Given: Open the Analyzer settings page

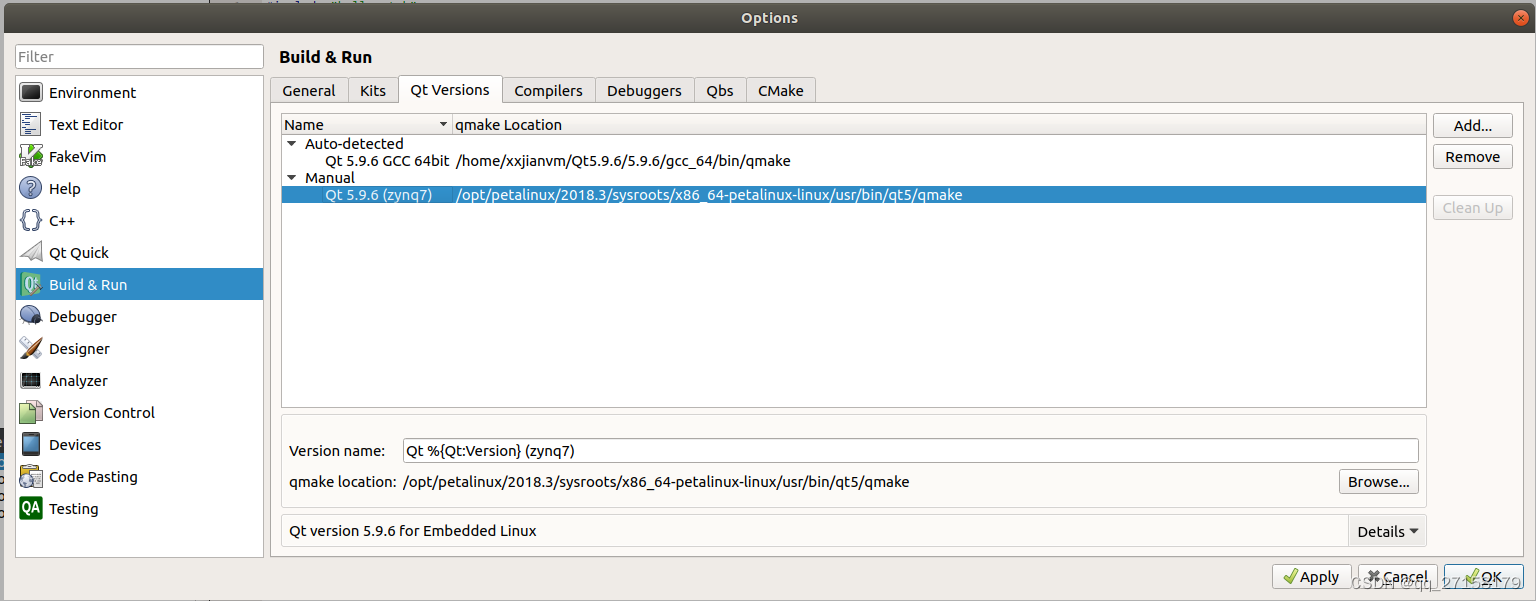Looking at the screenshot, I should point(30,380).
